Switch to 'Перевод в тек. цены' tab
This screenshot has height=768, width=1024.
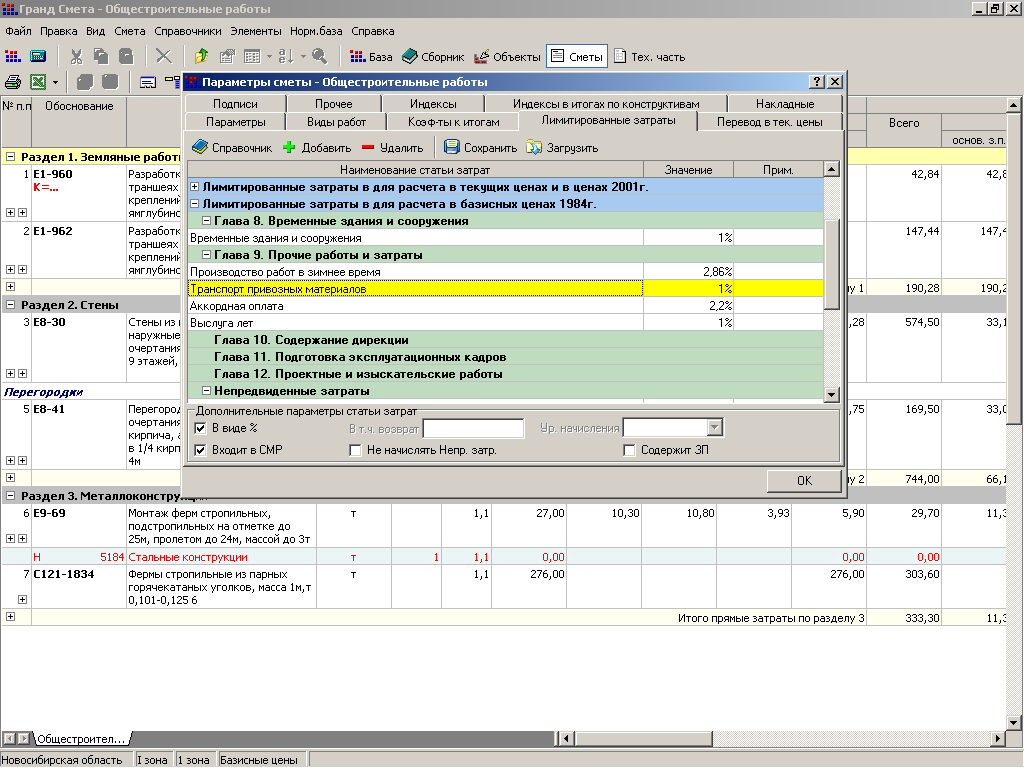(769, 122)
